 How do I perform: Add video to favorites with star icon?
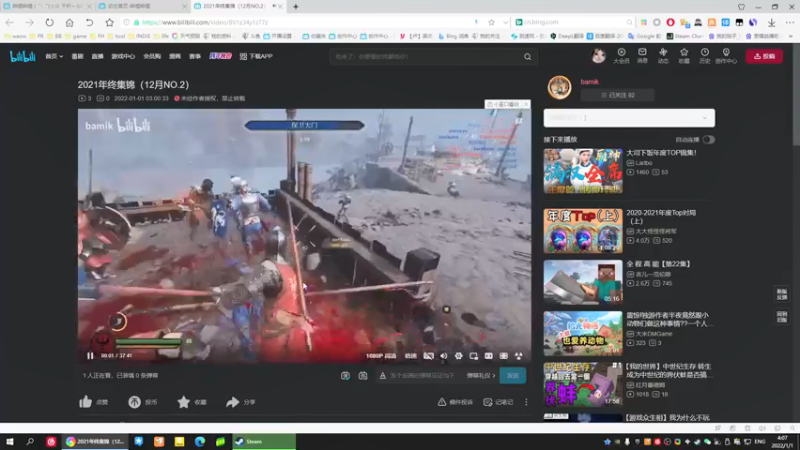(183, 402)
